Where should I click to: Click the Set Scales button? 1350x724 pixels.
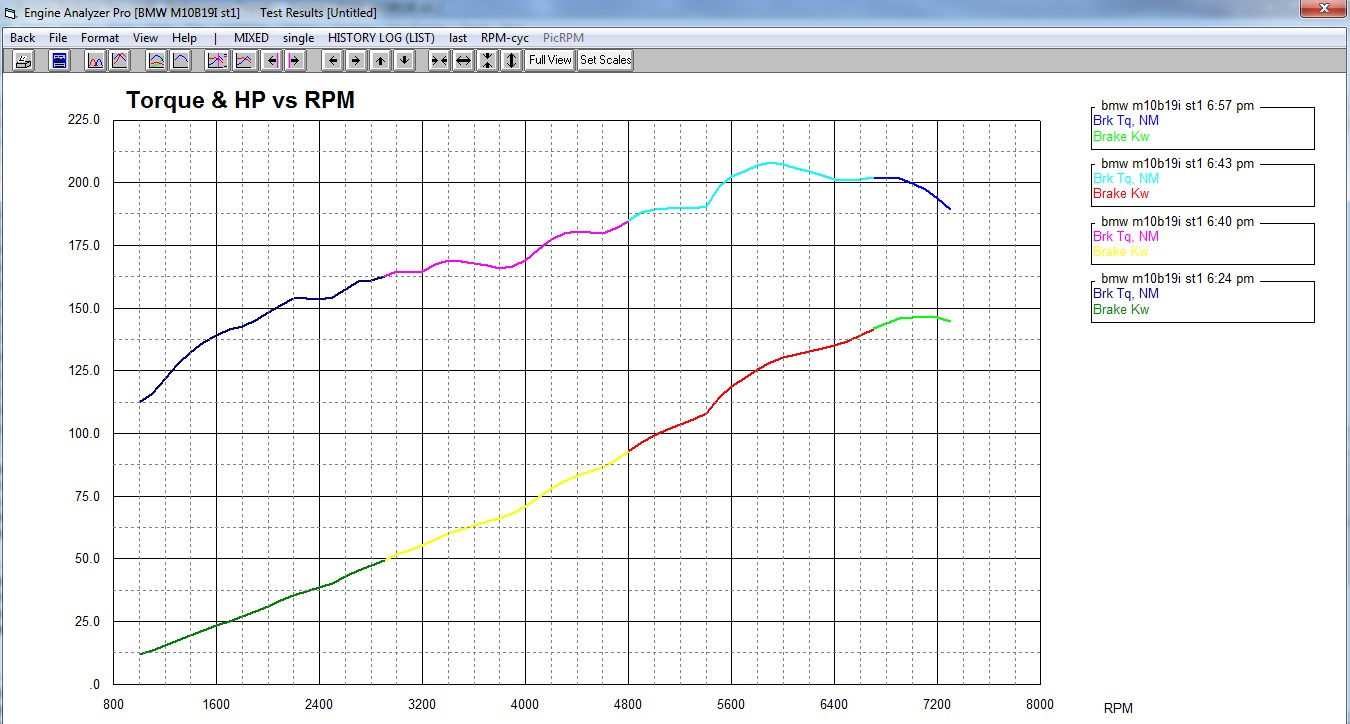pyautogui.click(x=605, y=60)
